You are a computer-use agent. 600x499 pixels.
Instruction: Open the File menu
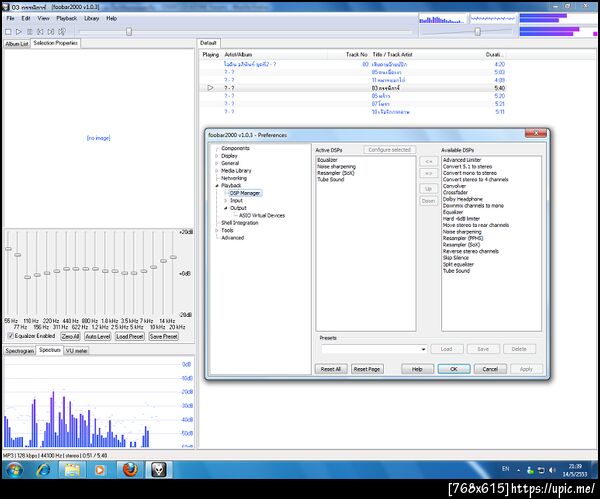pos(10,18)
